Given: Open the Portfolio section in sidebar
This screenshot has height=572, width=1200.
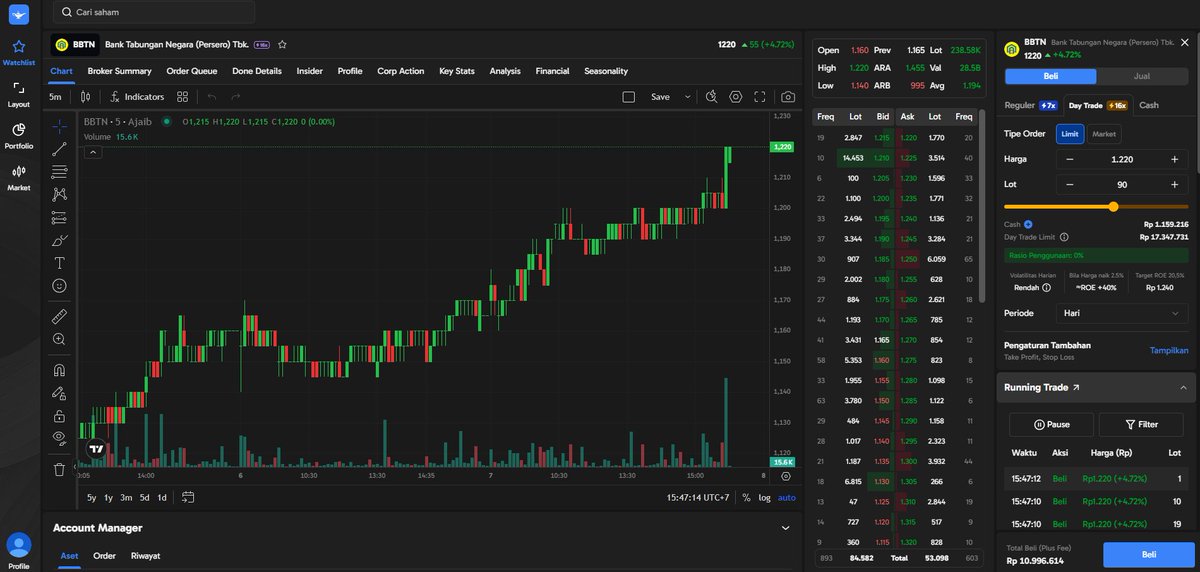Looking at the screenshot, I should tap(18, 136).
